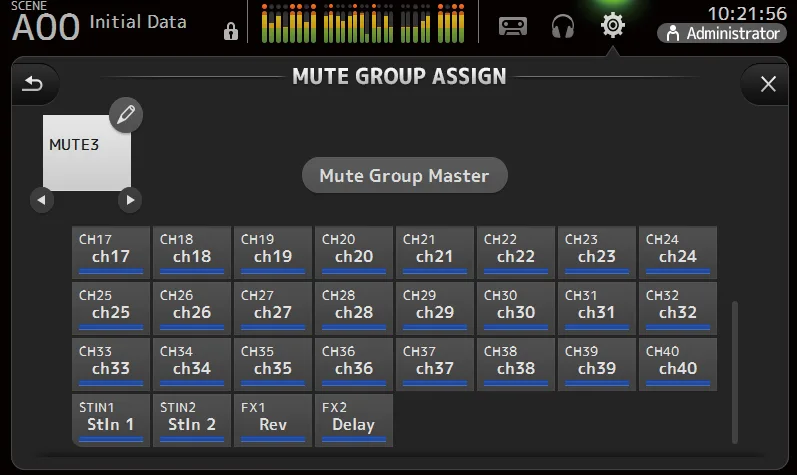Open the Administrator user button

pyautogui.click(x=722, y=34)
